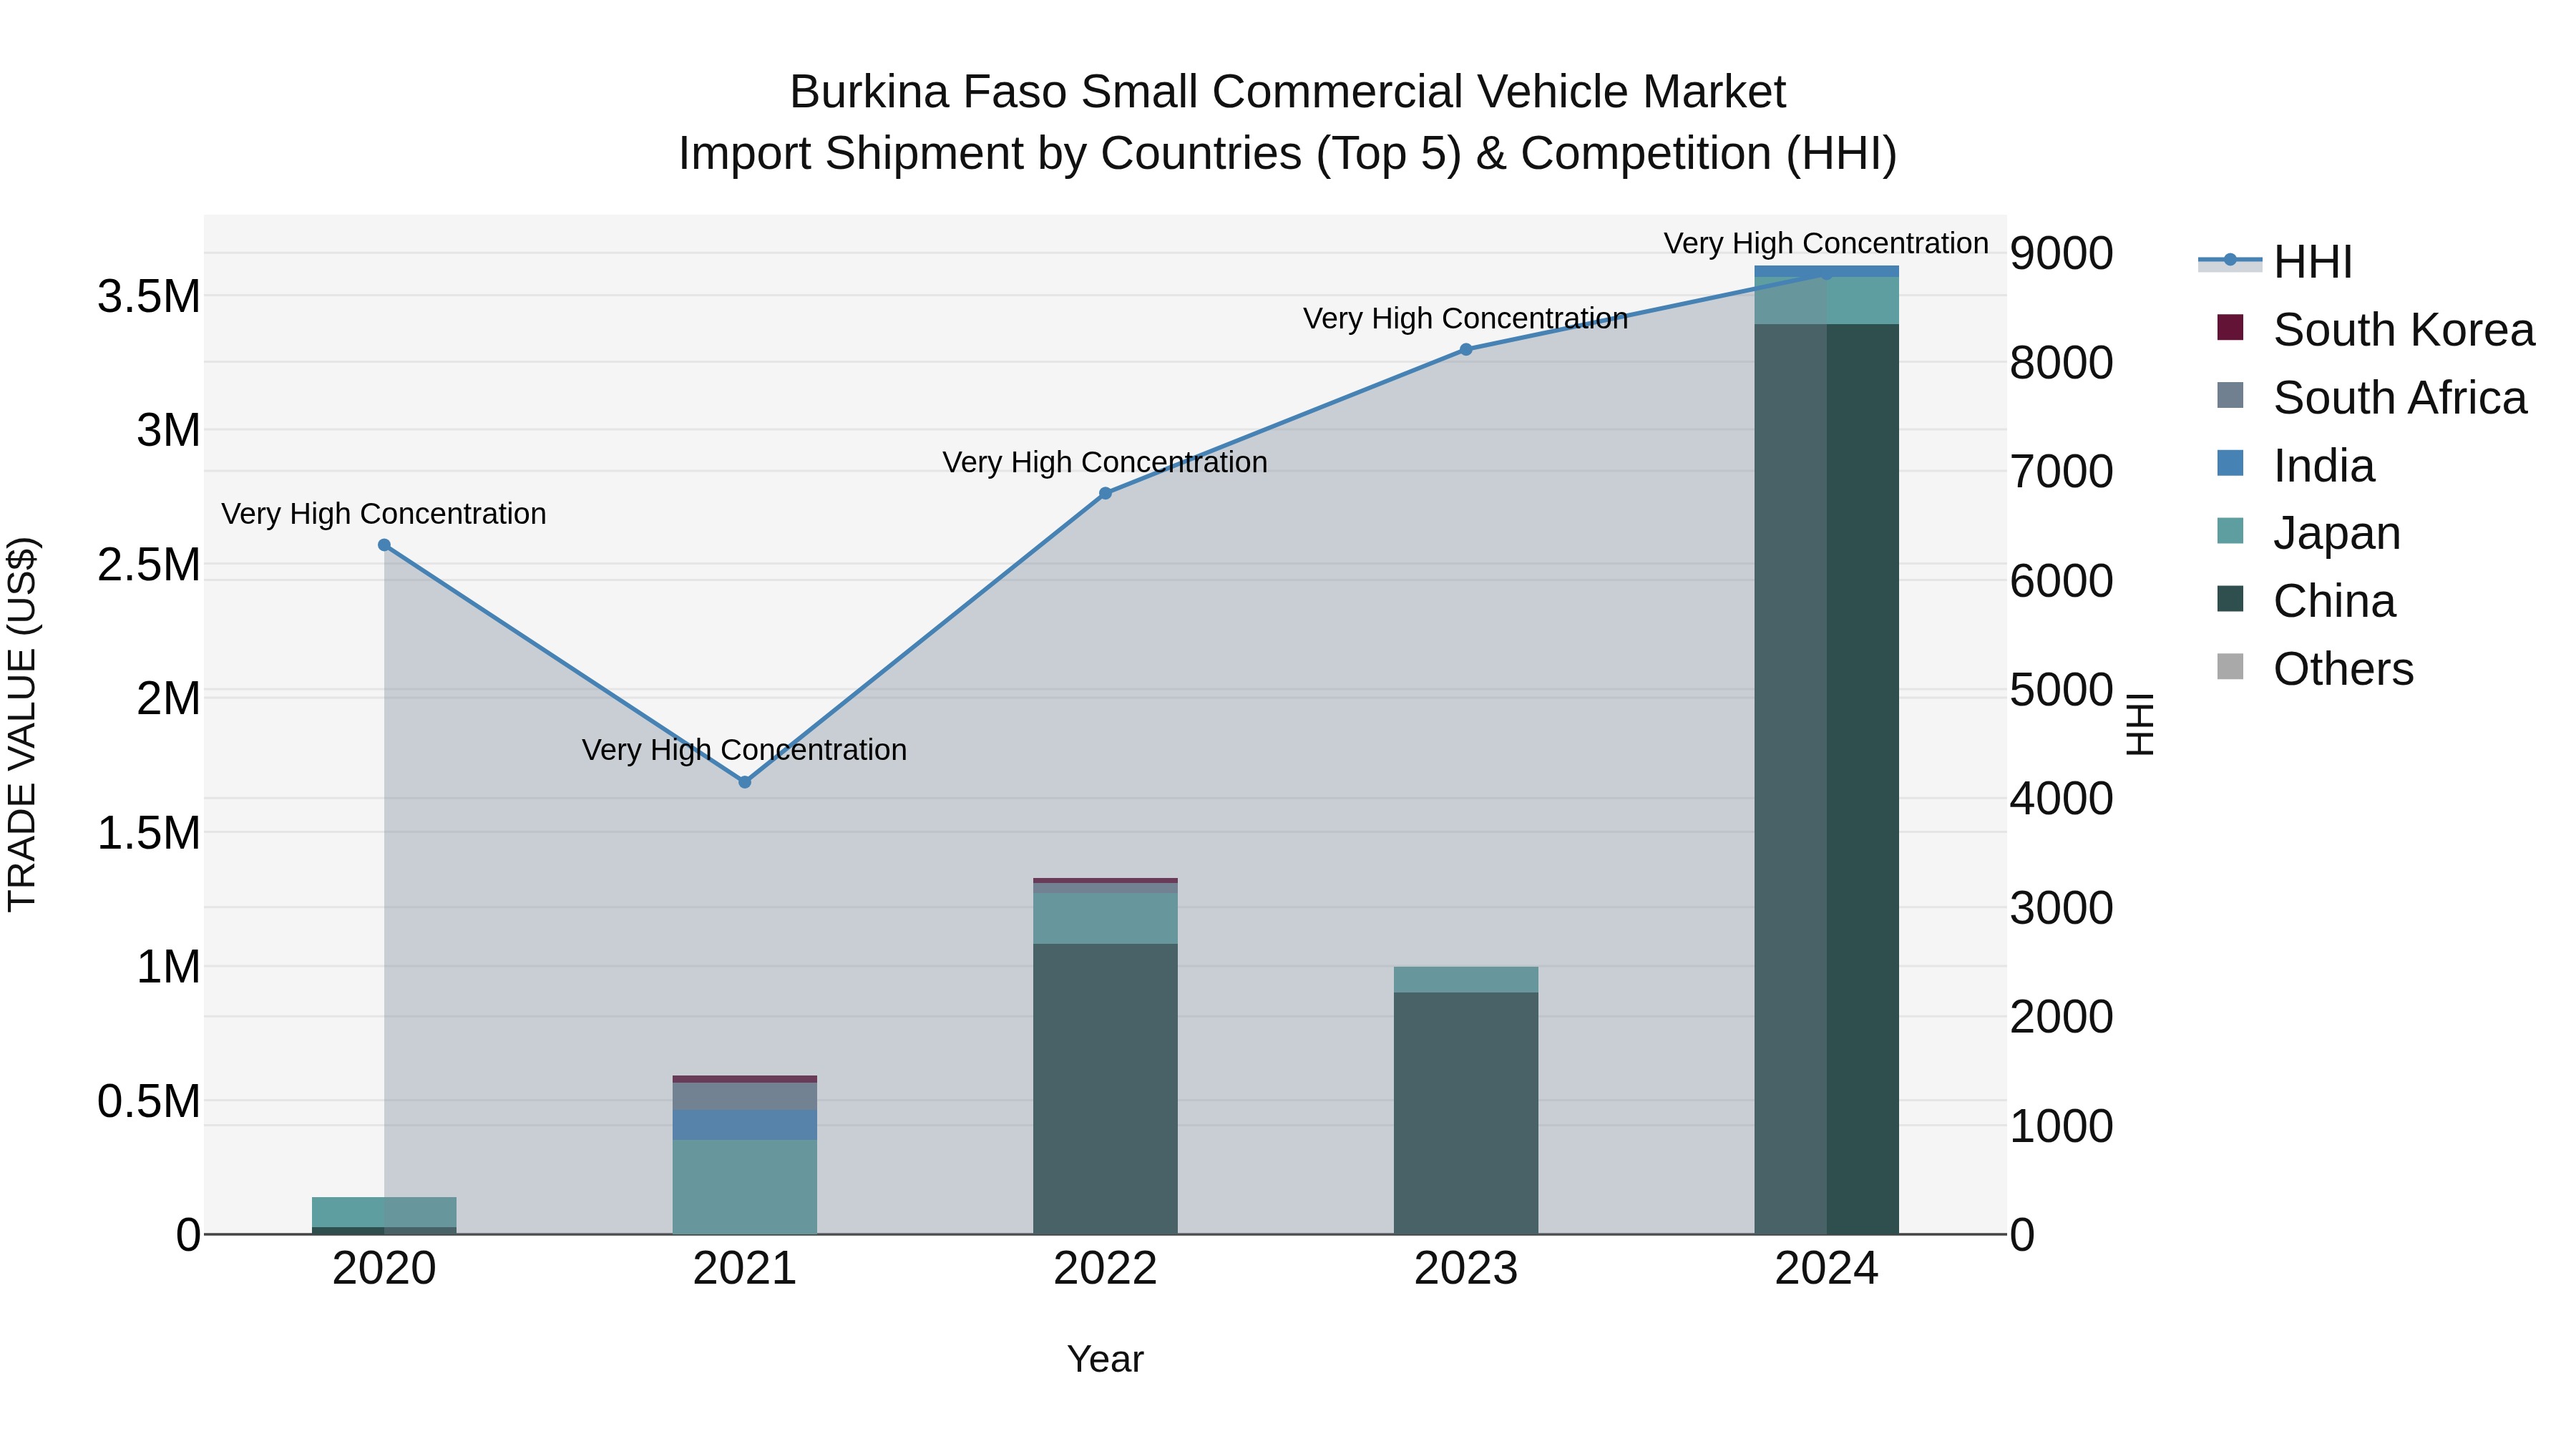
Task: Click the 2021 HHI data point marker
Action: coord(744,782)
